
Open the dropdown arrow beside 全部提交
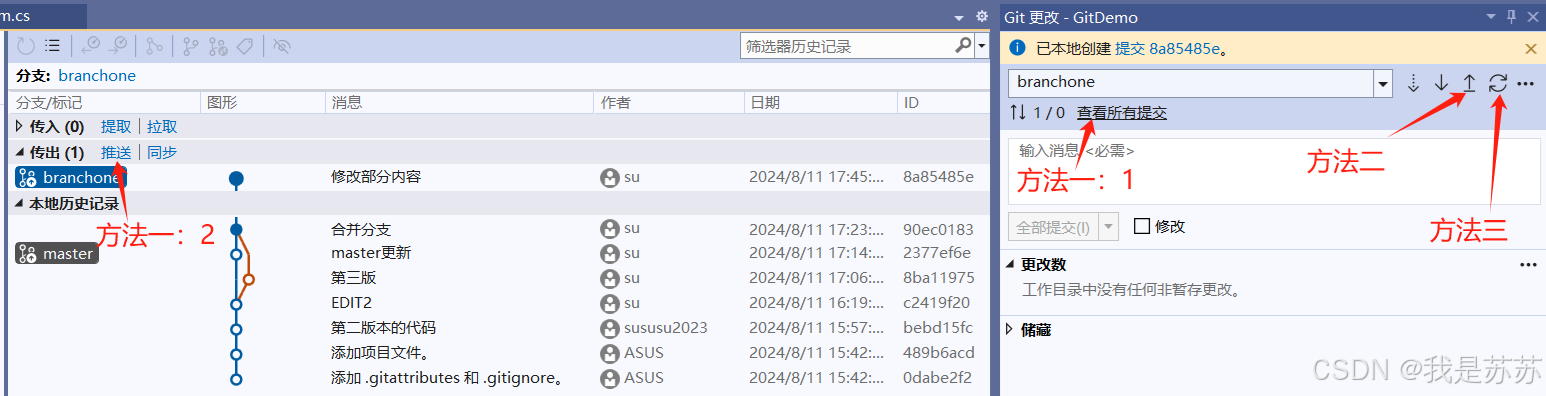click(1107, 226)
